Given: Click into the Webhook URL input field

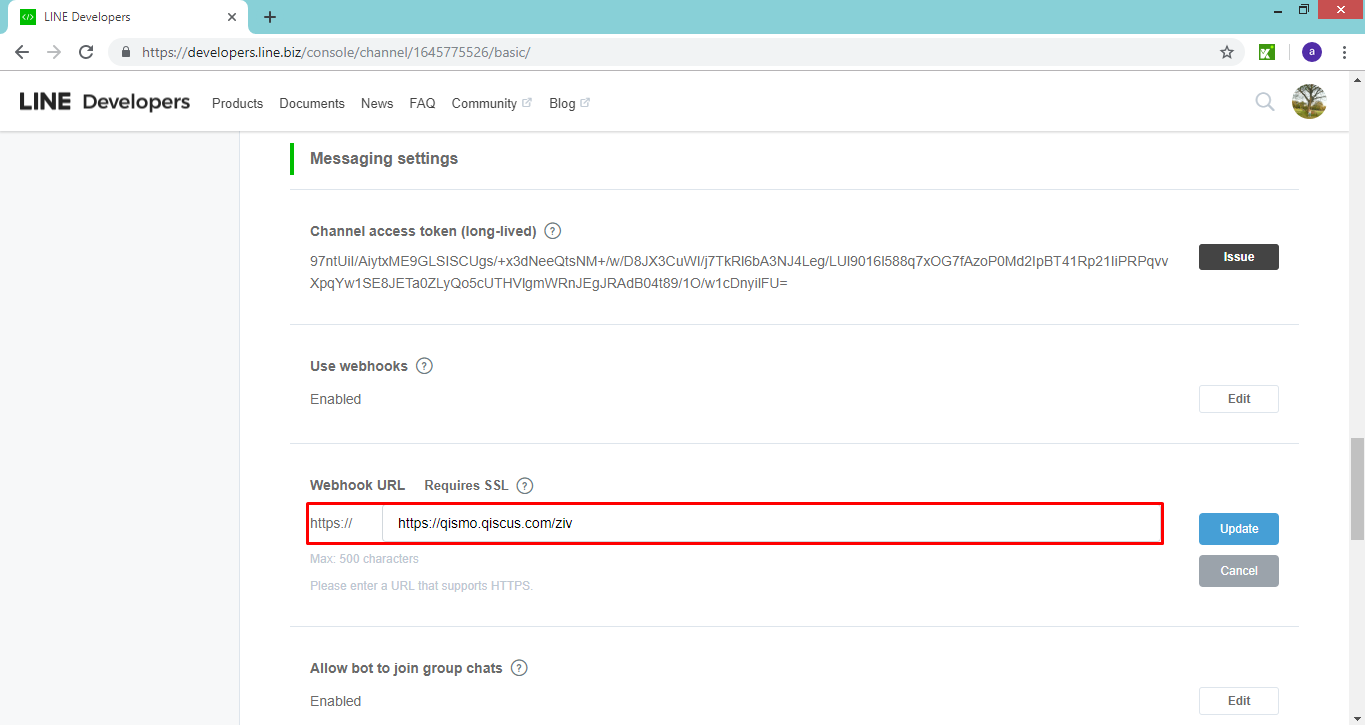Looking at the screenshot, I should click(x=772, y=523).
